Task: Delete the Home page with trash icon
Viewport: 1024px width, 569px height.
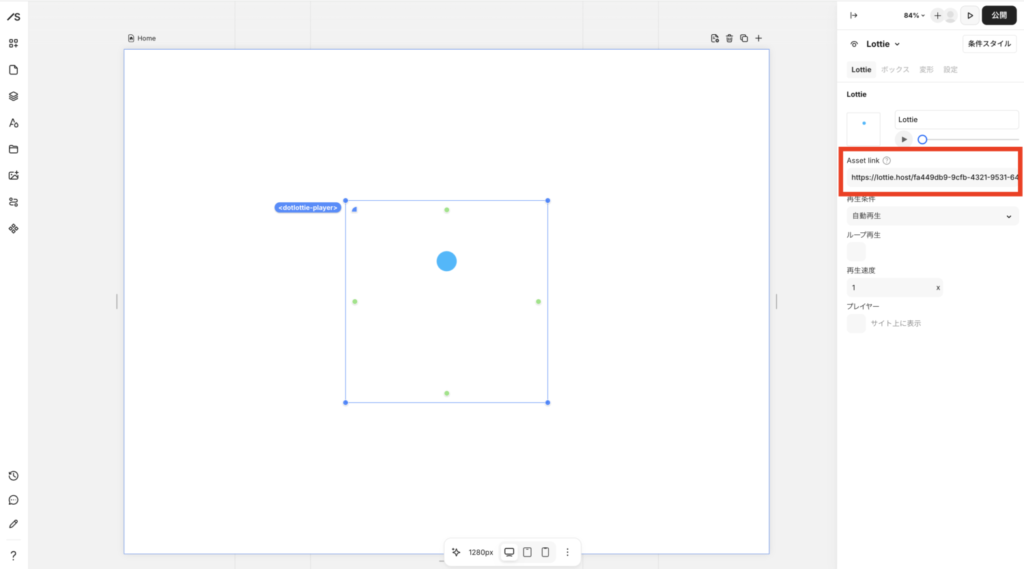Action: click(729, 38)
